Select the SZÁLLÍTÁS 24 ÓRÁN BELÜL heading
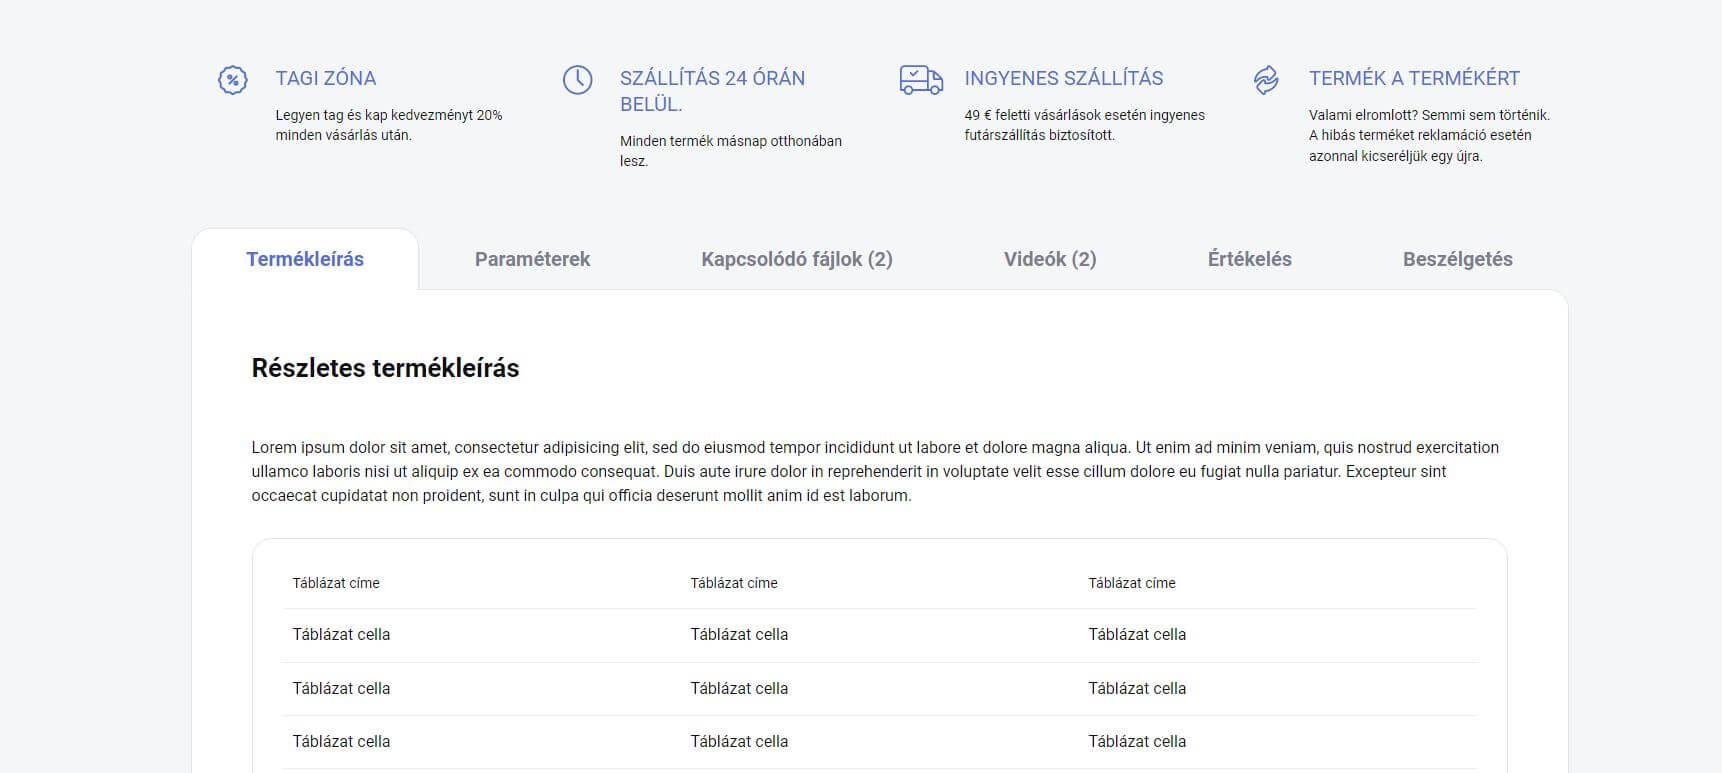 click(712, 91)
